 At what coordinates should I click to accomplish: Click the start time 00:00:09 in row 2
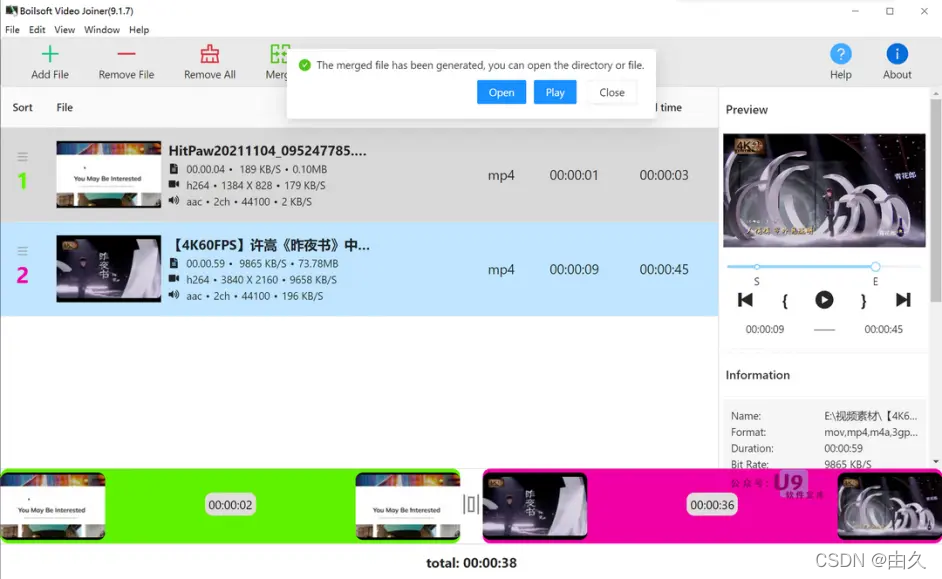pos(574,269)
